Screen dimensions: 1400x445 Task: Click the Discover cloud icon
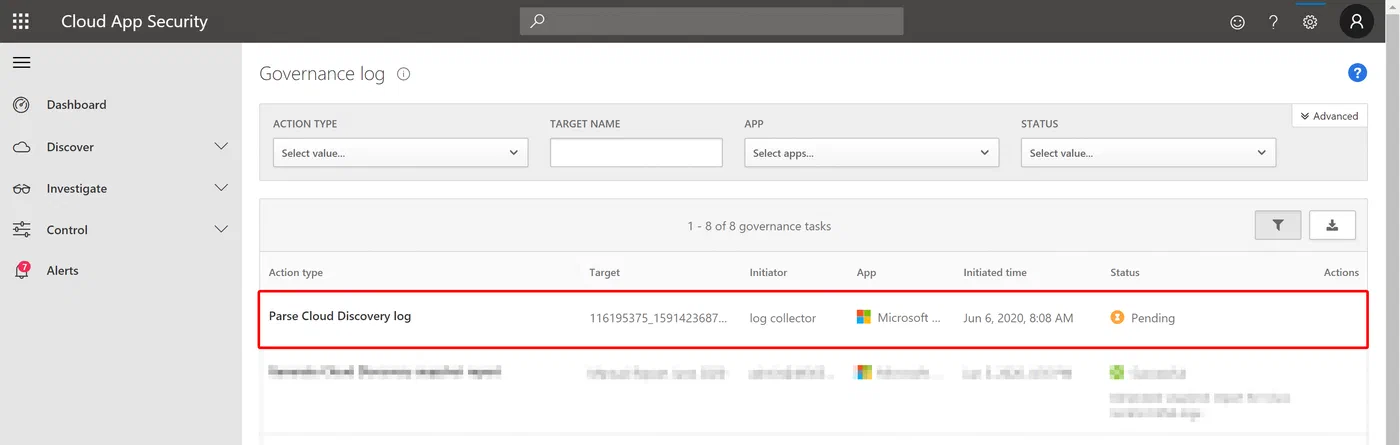[x=21, y=147]
